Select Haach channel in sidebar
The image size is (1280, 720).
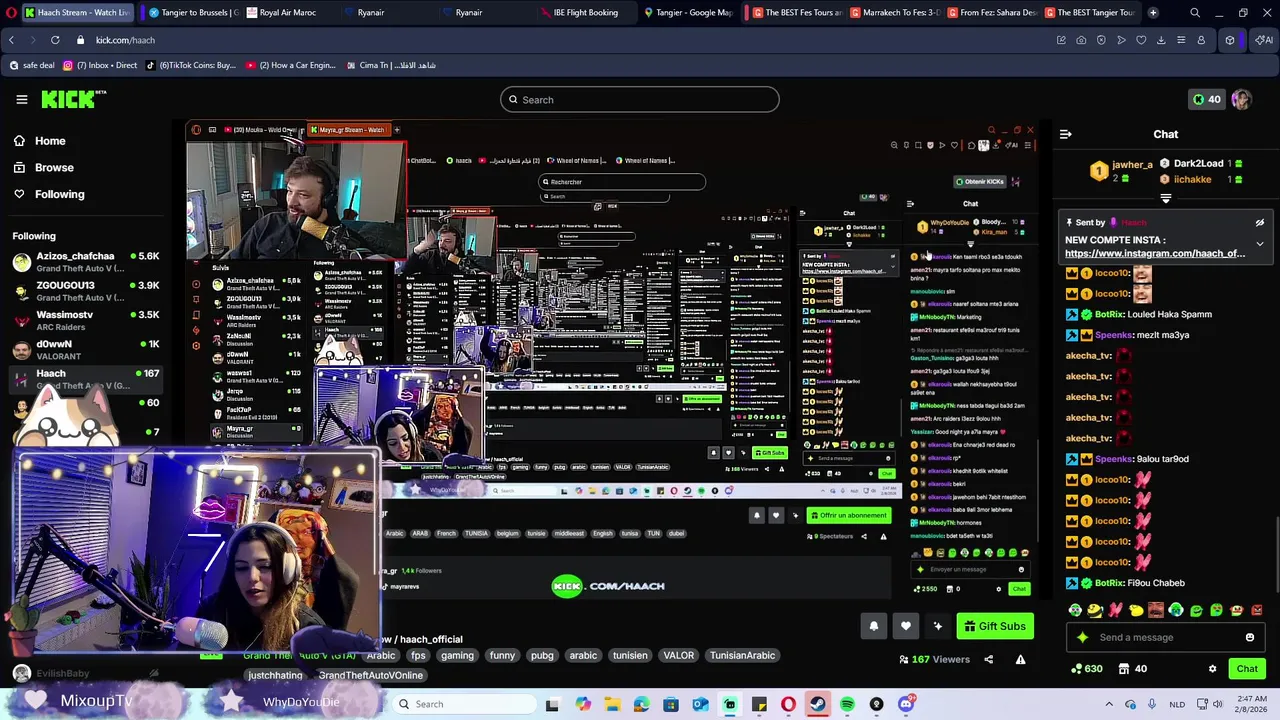(85, 378)
